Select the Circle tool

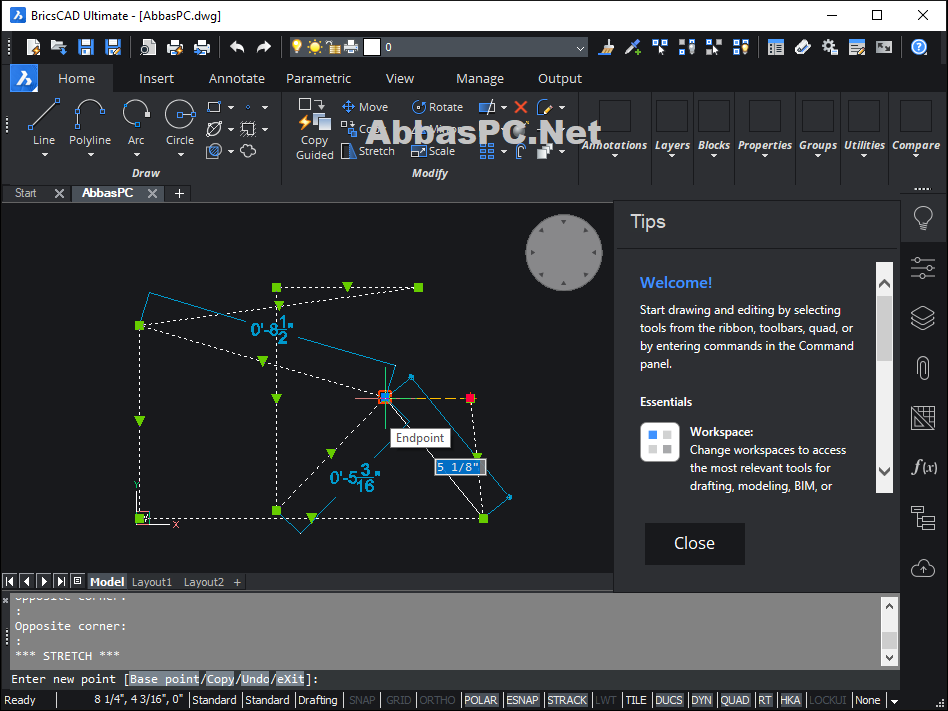(x=180, y=123)
